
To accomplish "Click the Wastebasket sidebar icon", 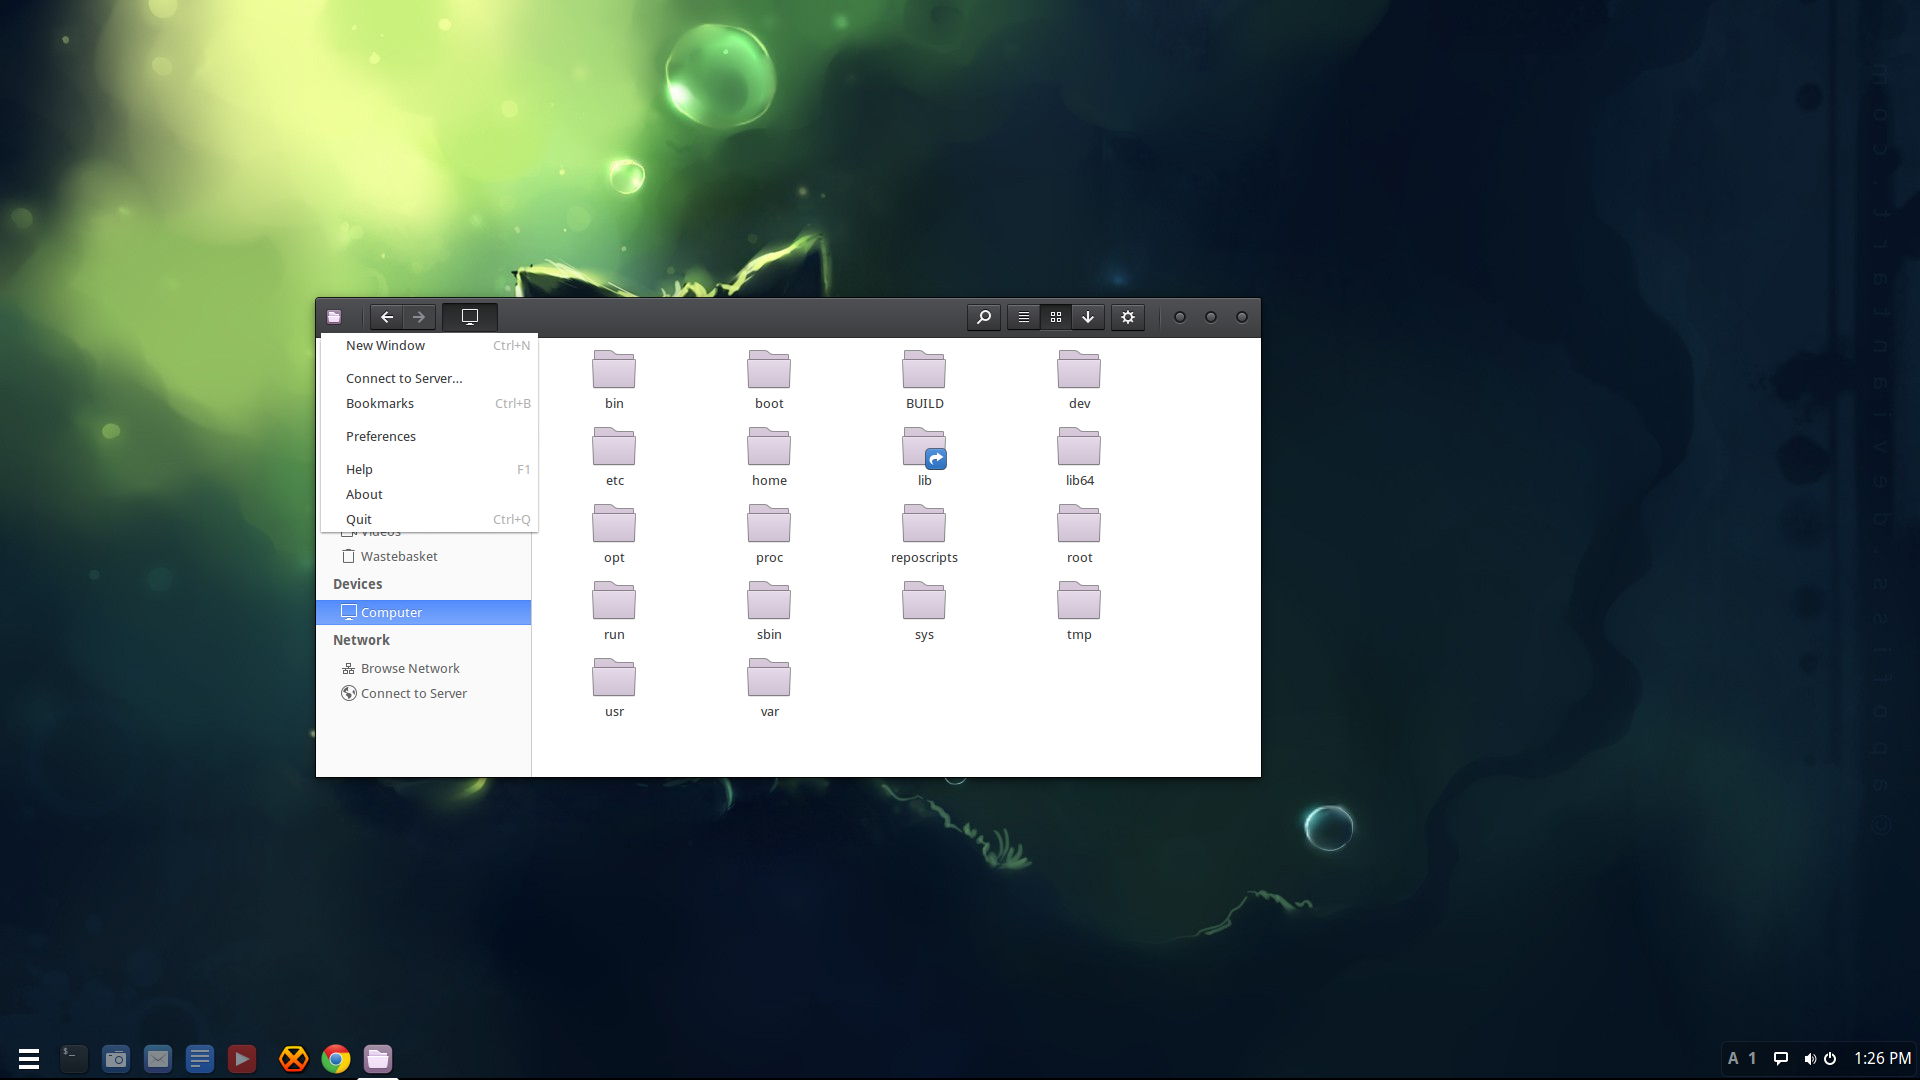I will click(349, 556).
